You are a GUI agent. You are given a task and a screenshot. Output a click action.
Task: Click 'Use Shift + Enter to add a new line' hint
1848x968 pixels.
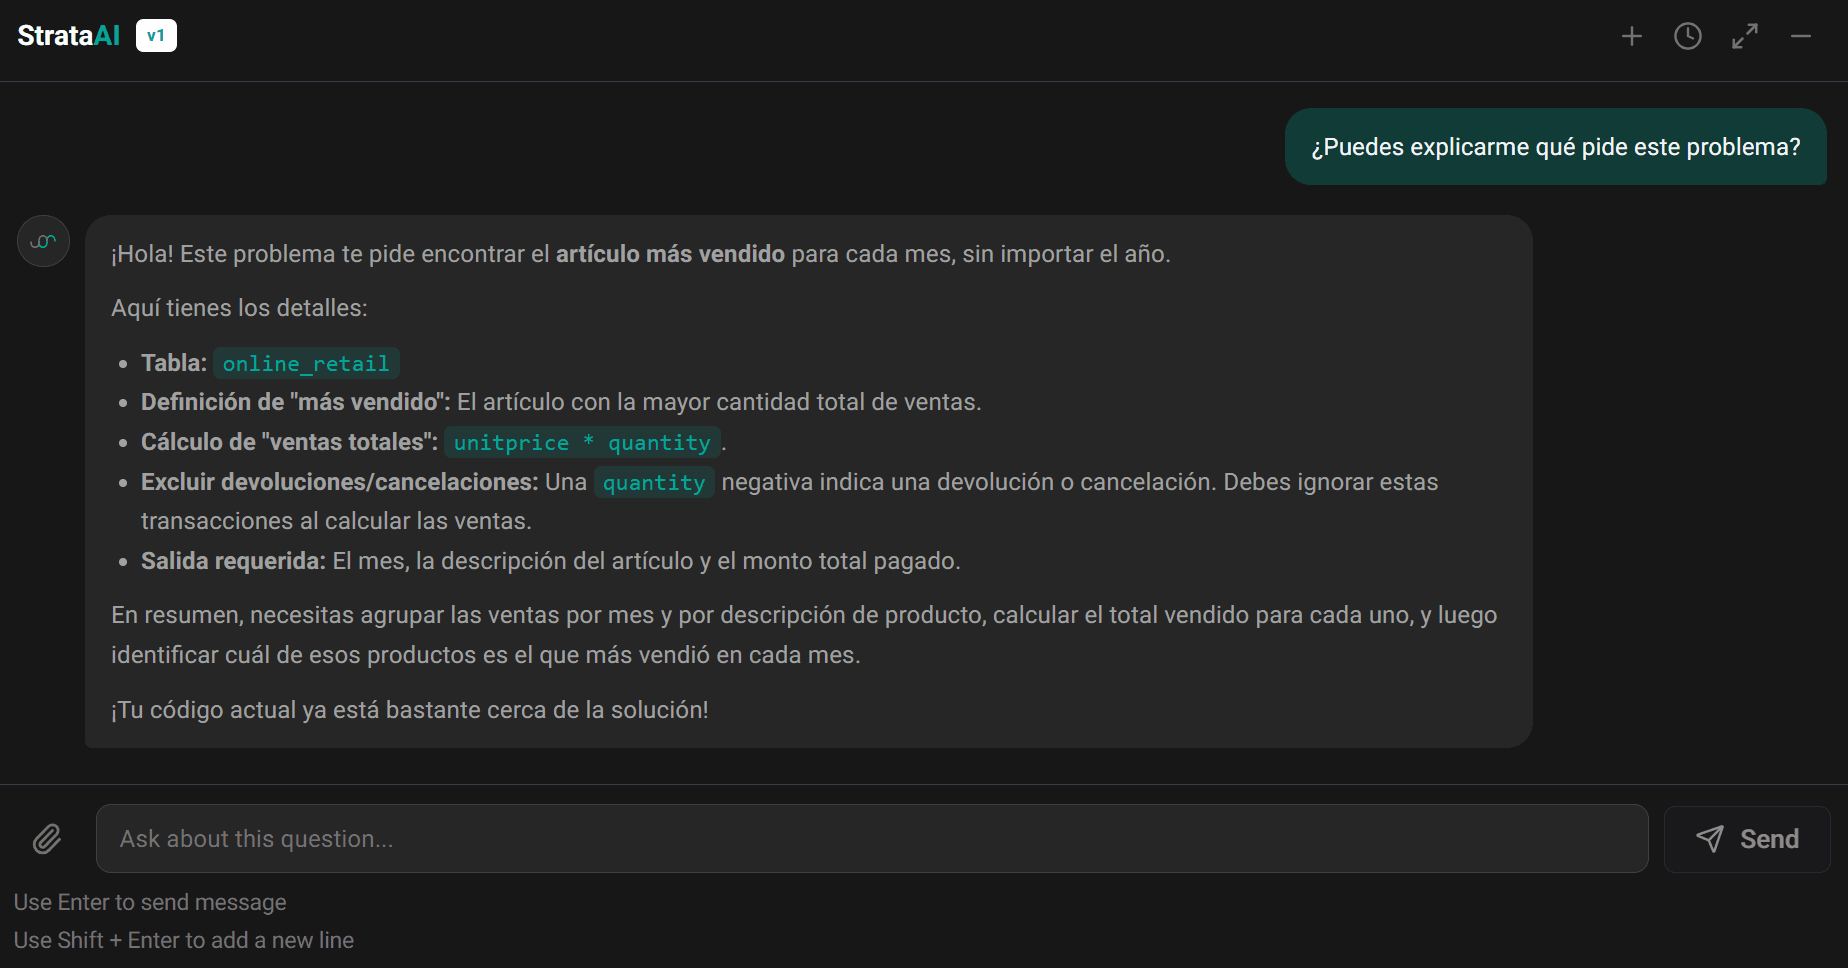click(184, 940)
